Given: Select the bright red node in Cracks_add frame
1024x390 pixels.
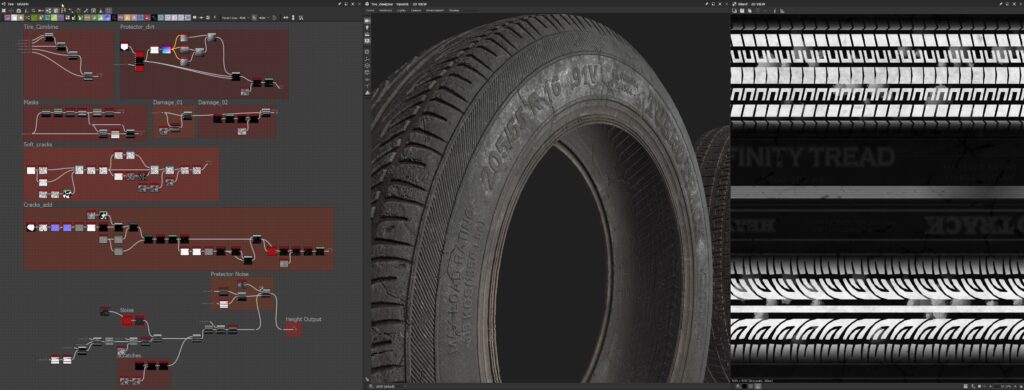Looking at the screenshot, I should (272, 251).
